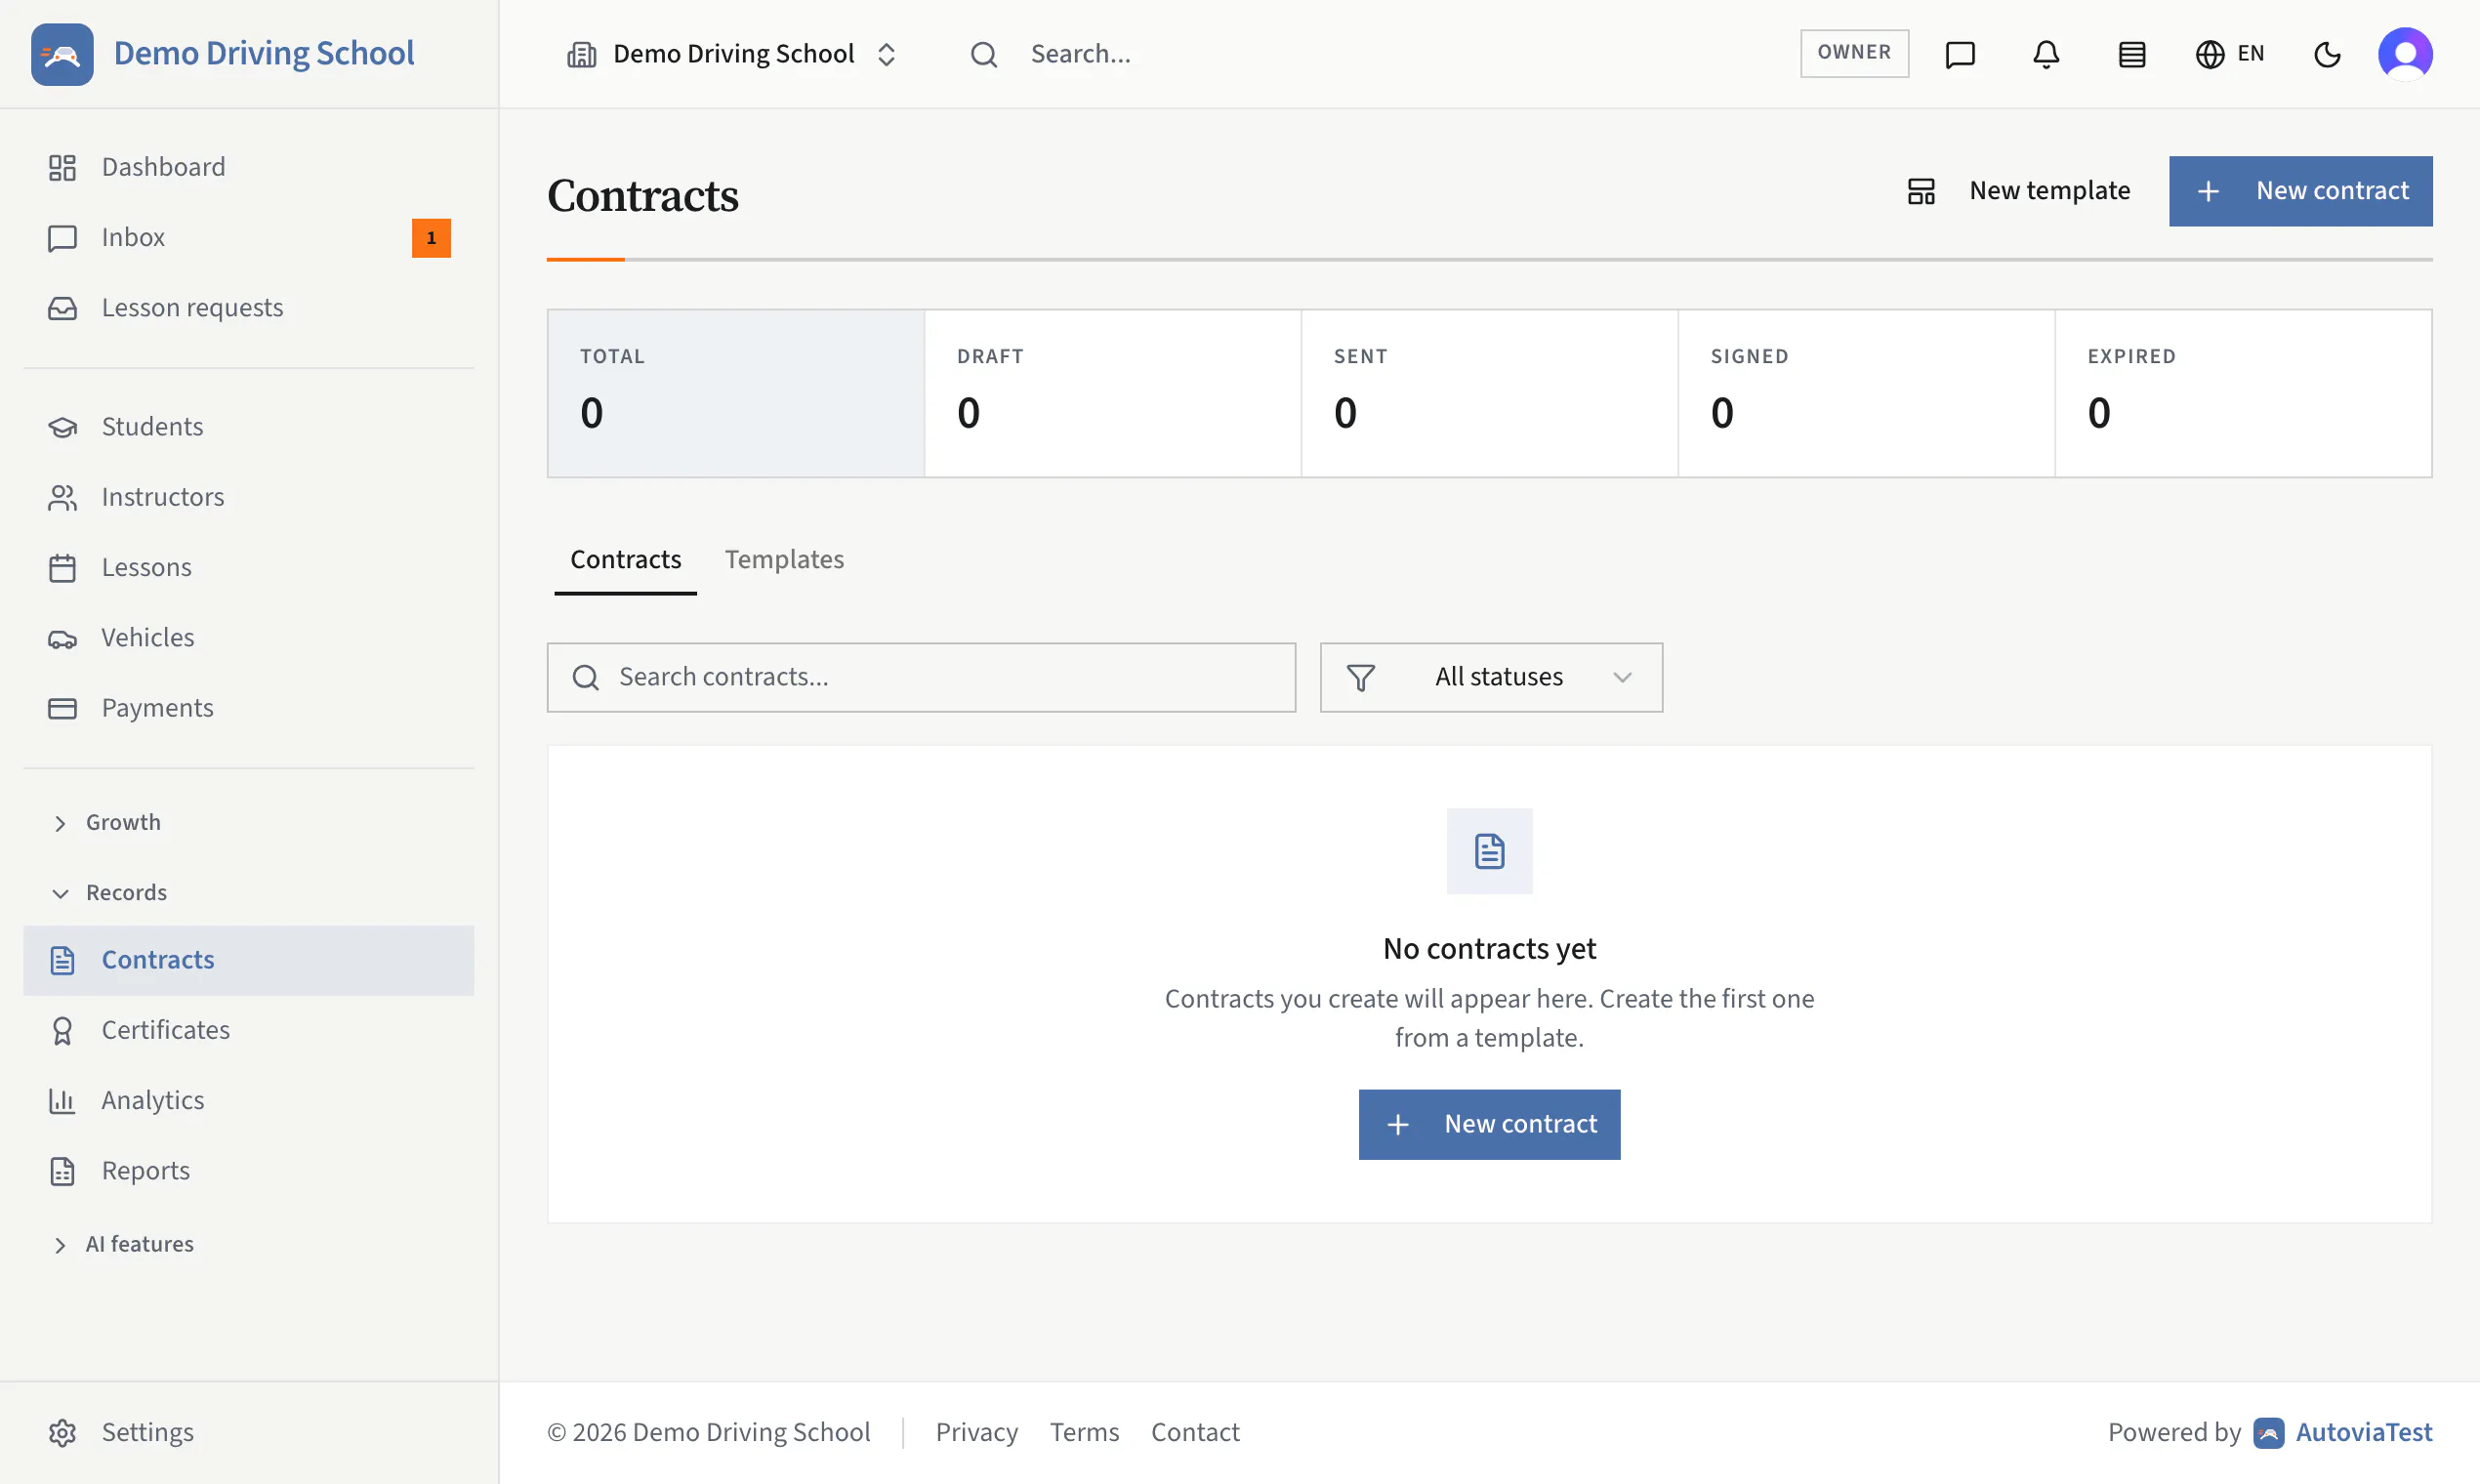Toggle dark mode moon icon
Viewport: 2480px width, 1484px height.
[2327, 54]
